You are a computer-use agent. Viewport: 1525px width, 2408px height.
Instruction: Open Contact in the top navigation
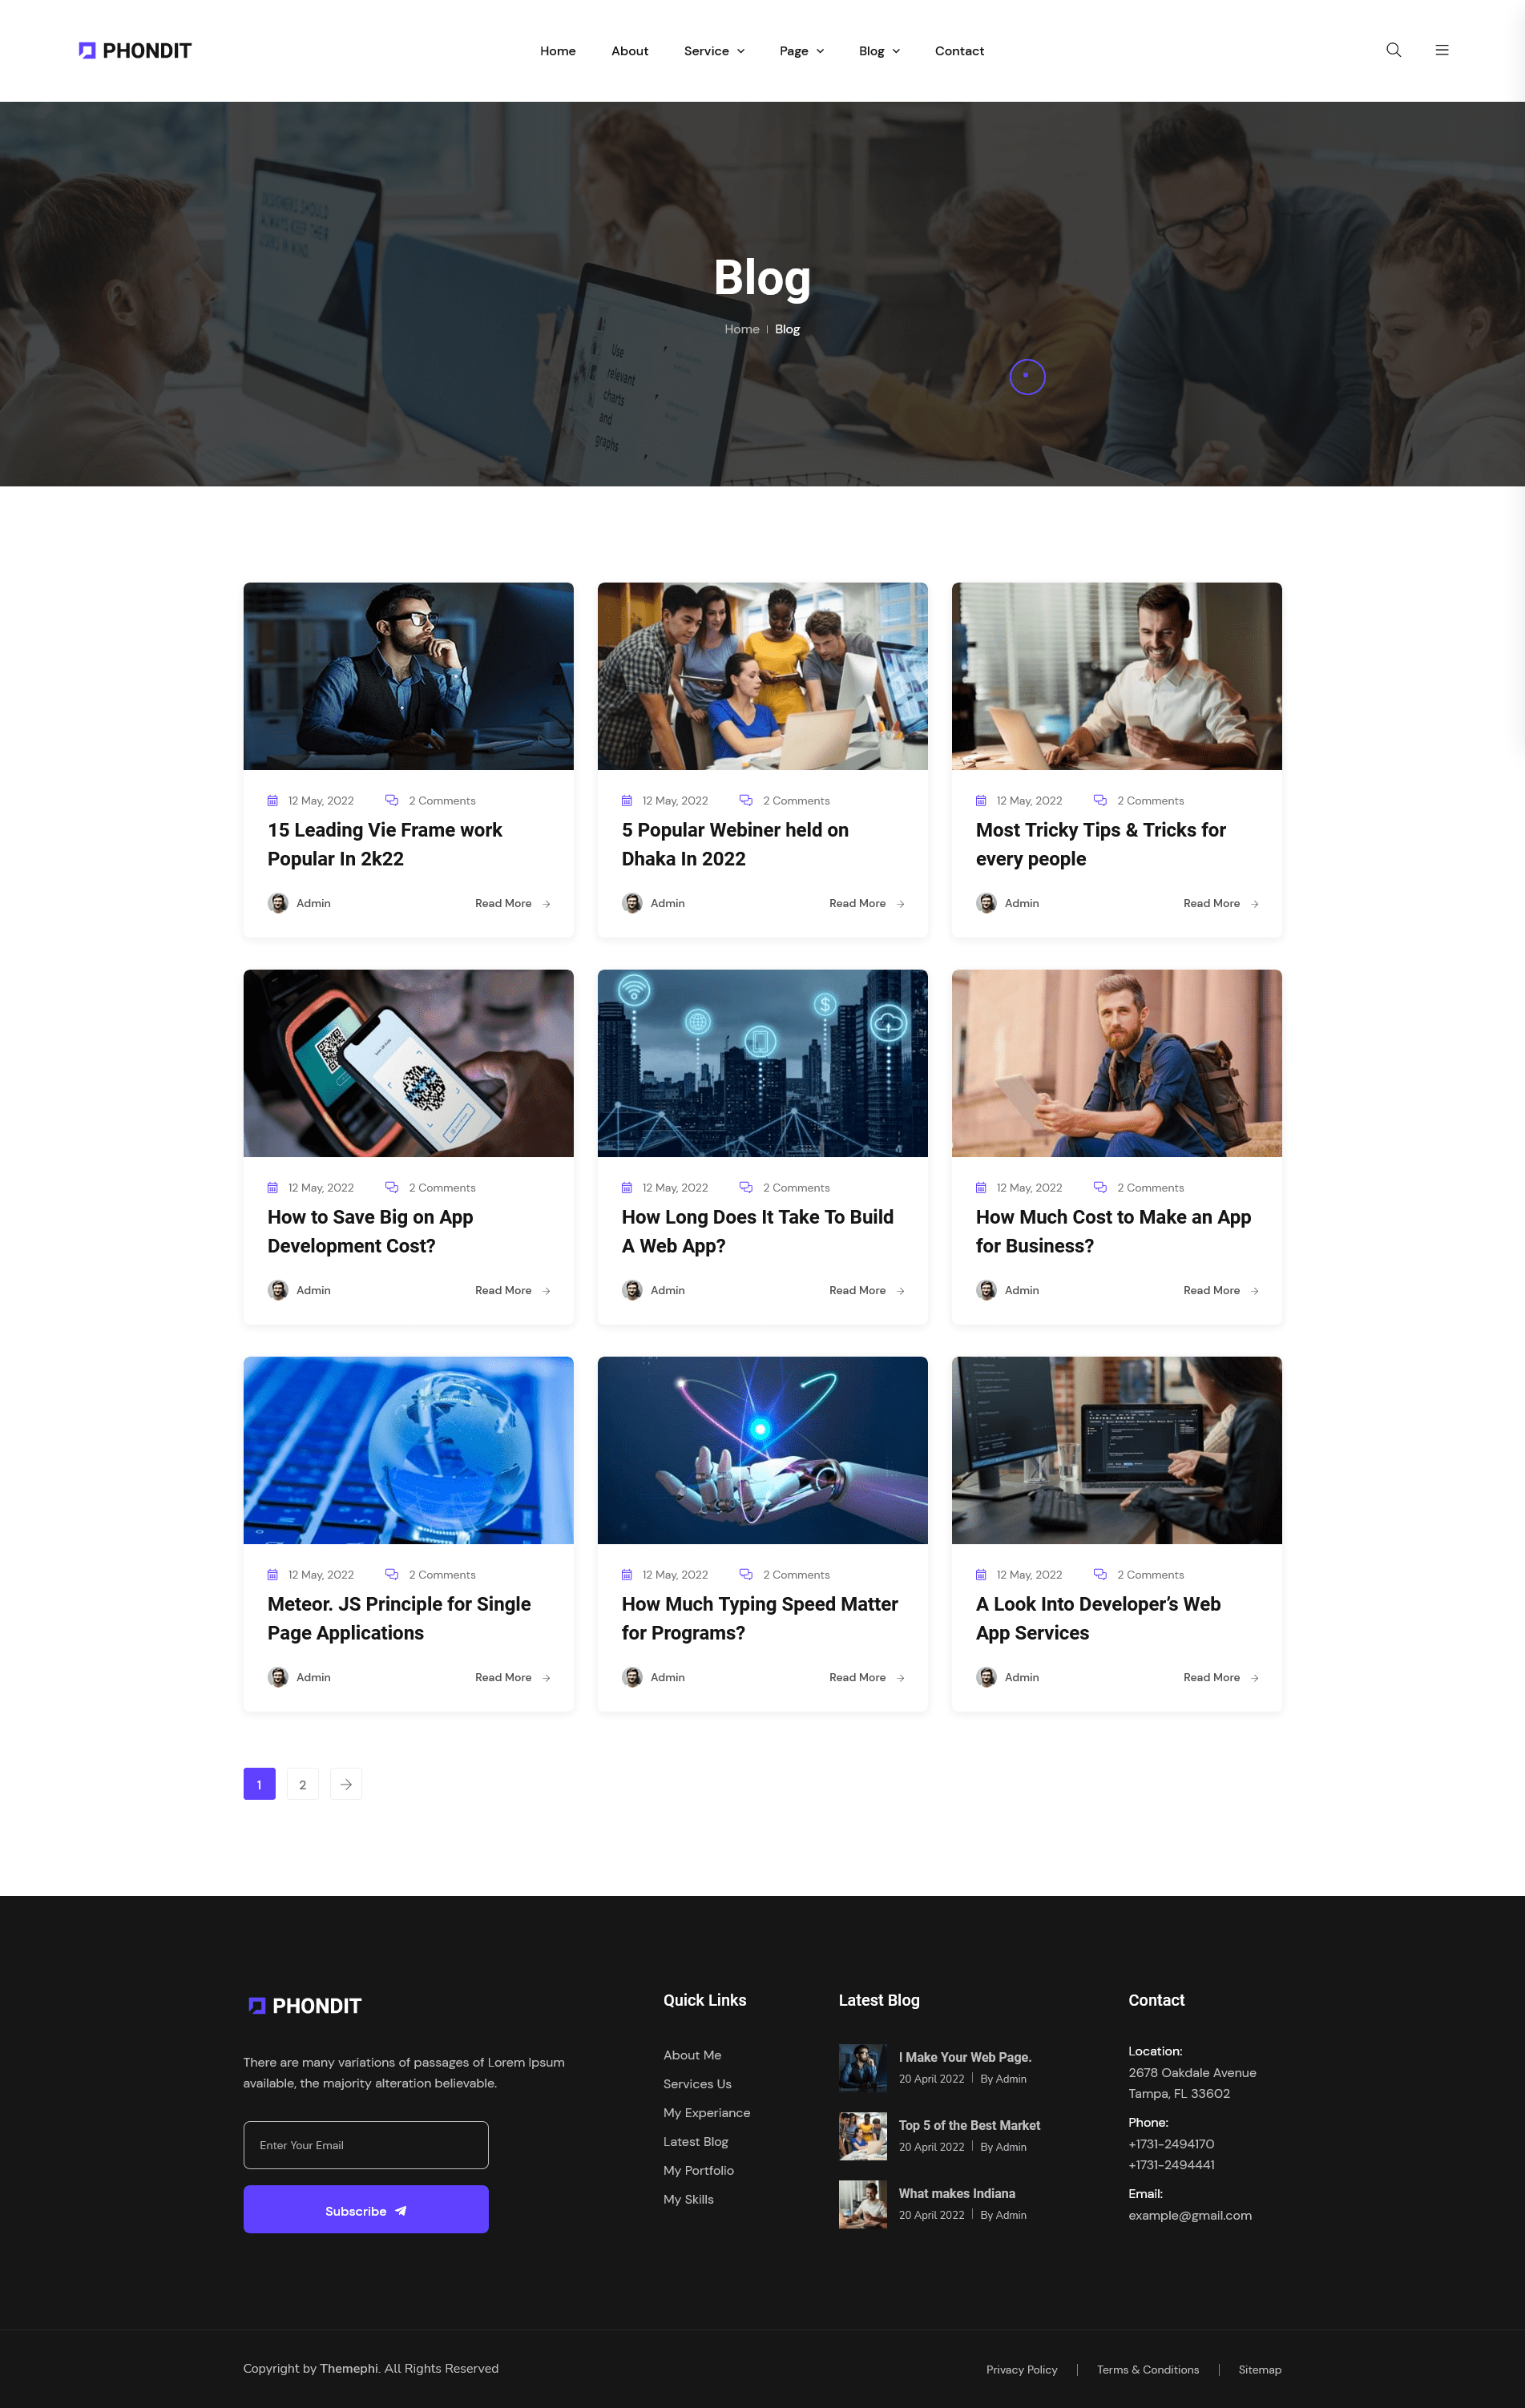click(x=959, y=51)
